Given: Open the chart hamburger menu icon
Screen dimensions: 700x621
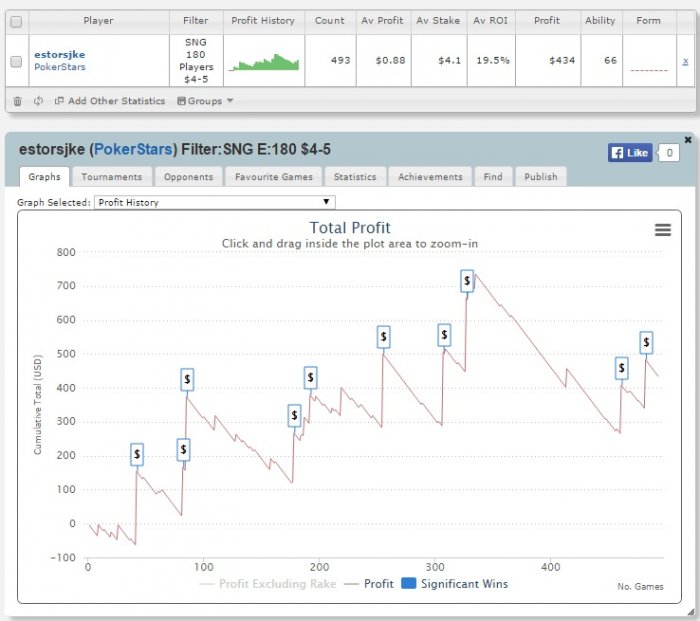Looking at the screenshot, I should click(662, 230).
